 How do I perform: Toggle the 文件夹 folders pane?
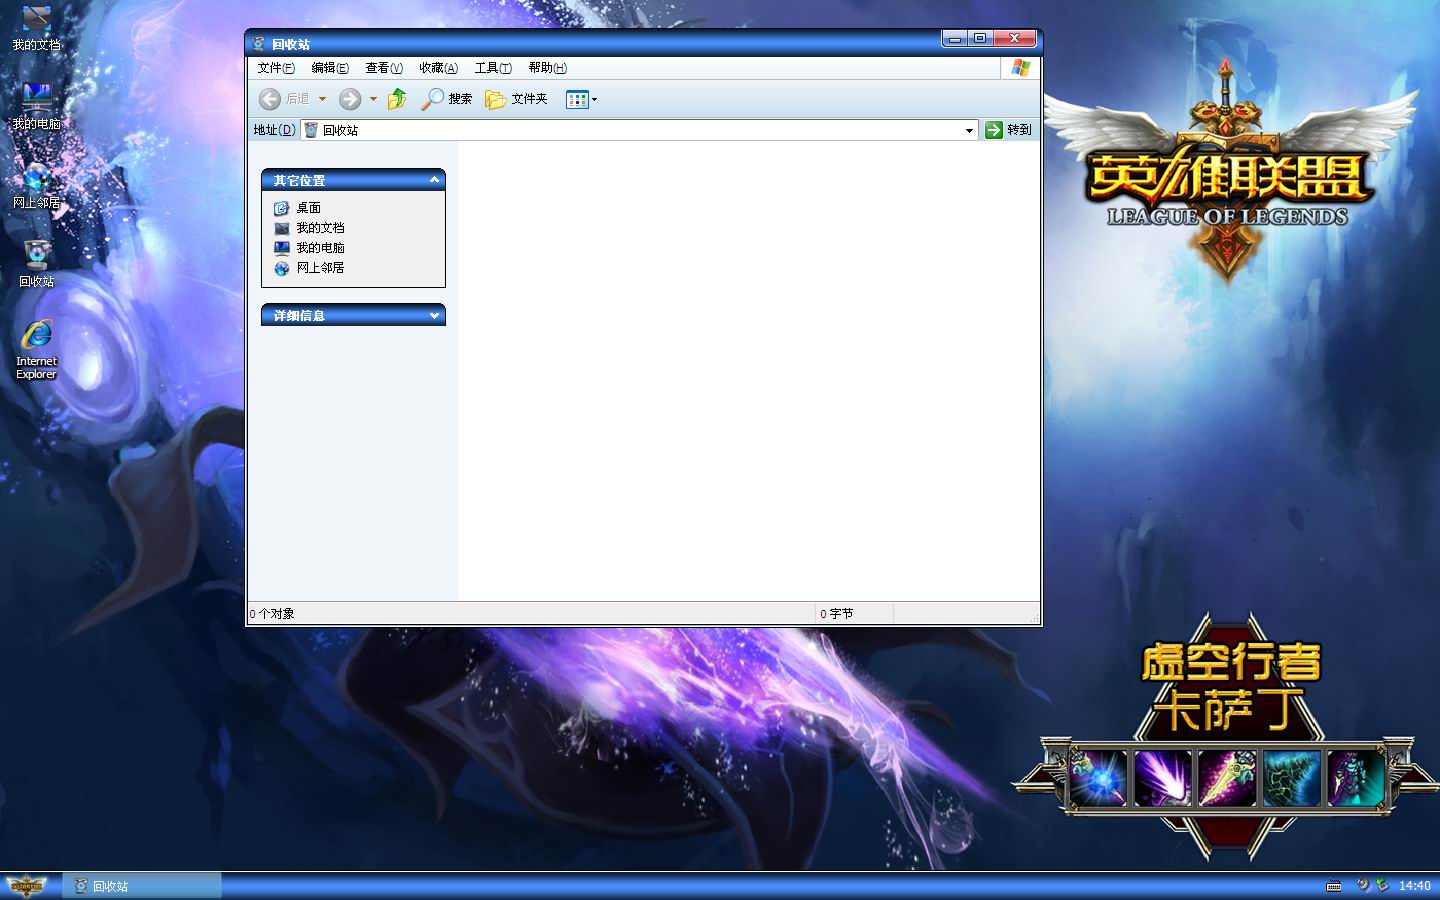pyautogui.click(x=516, y=99)
